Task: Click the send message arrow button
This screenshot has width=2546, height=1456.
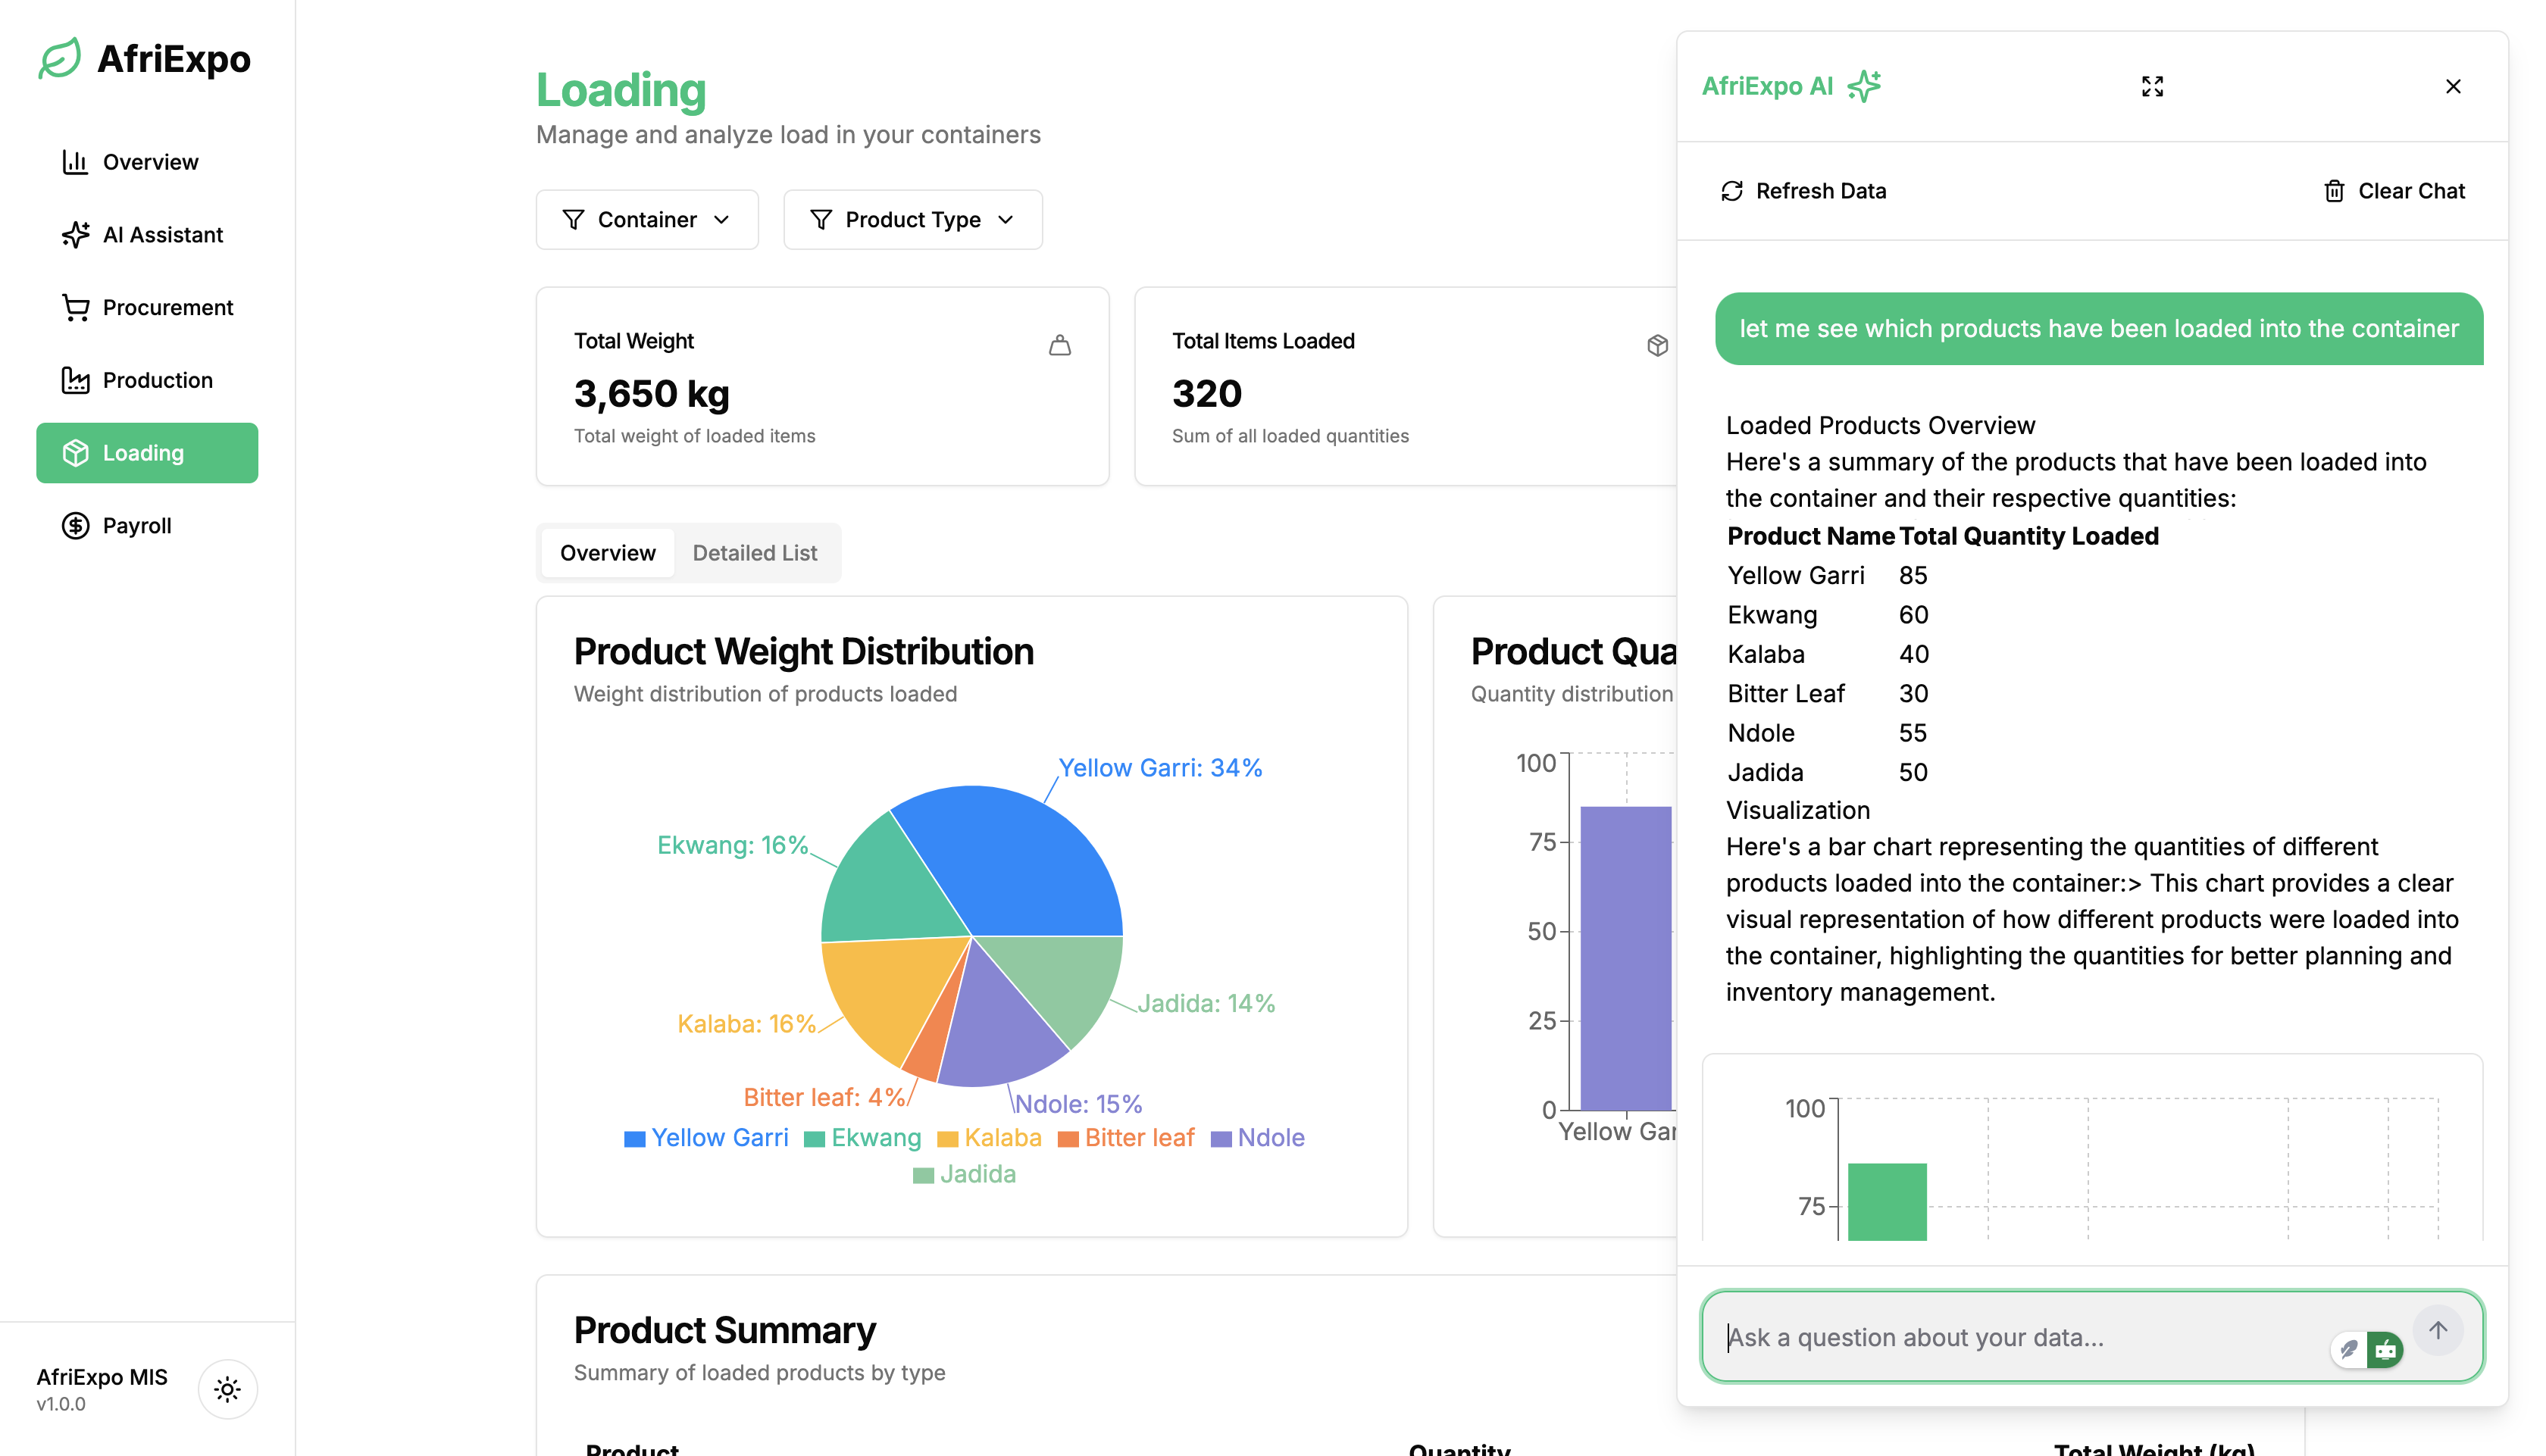Action: (x=2438, y=1331)
